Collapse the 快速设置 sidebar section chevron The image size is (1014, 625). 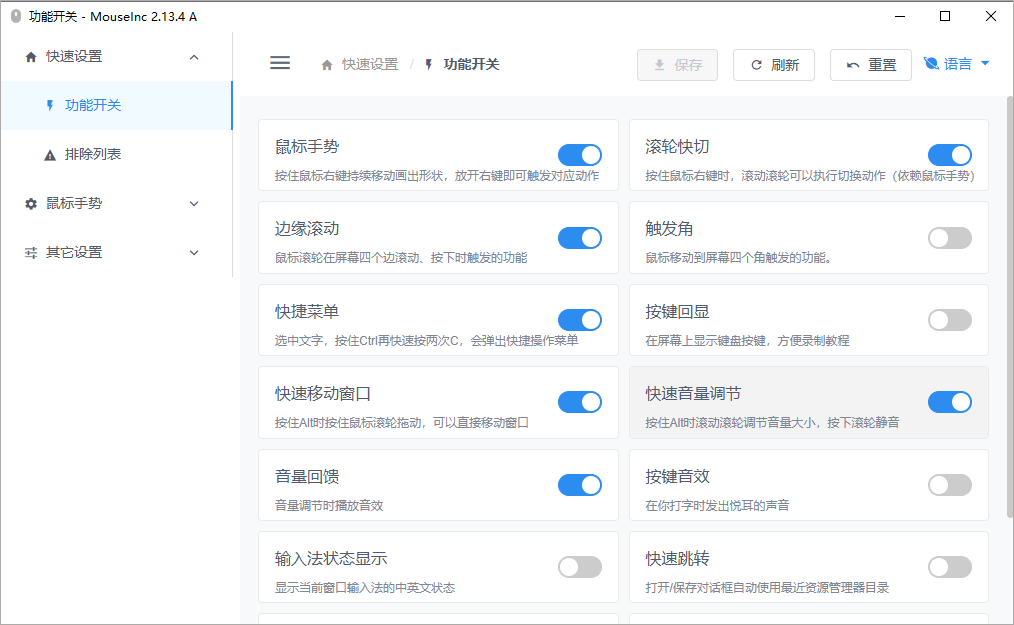(194, 57)
